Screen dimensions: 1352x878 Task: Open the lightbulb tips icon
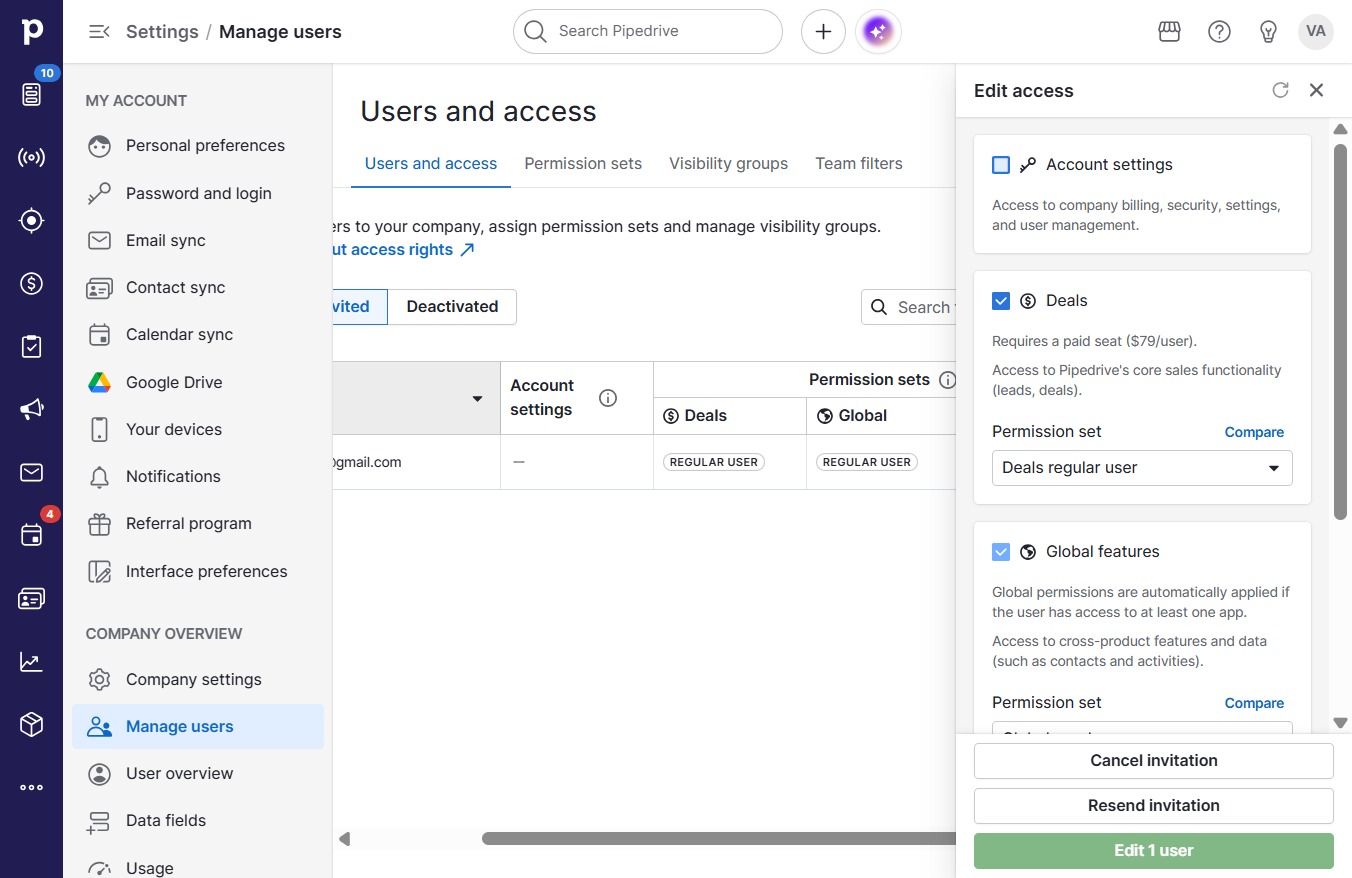click(1268, 32)
